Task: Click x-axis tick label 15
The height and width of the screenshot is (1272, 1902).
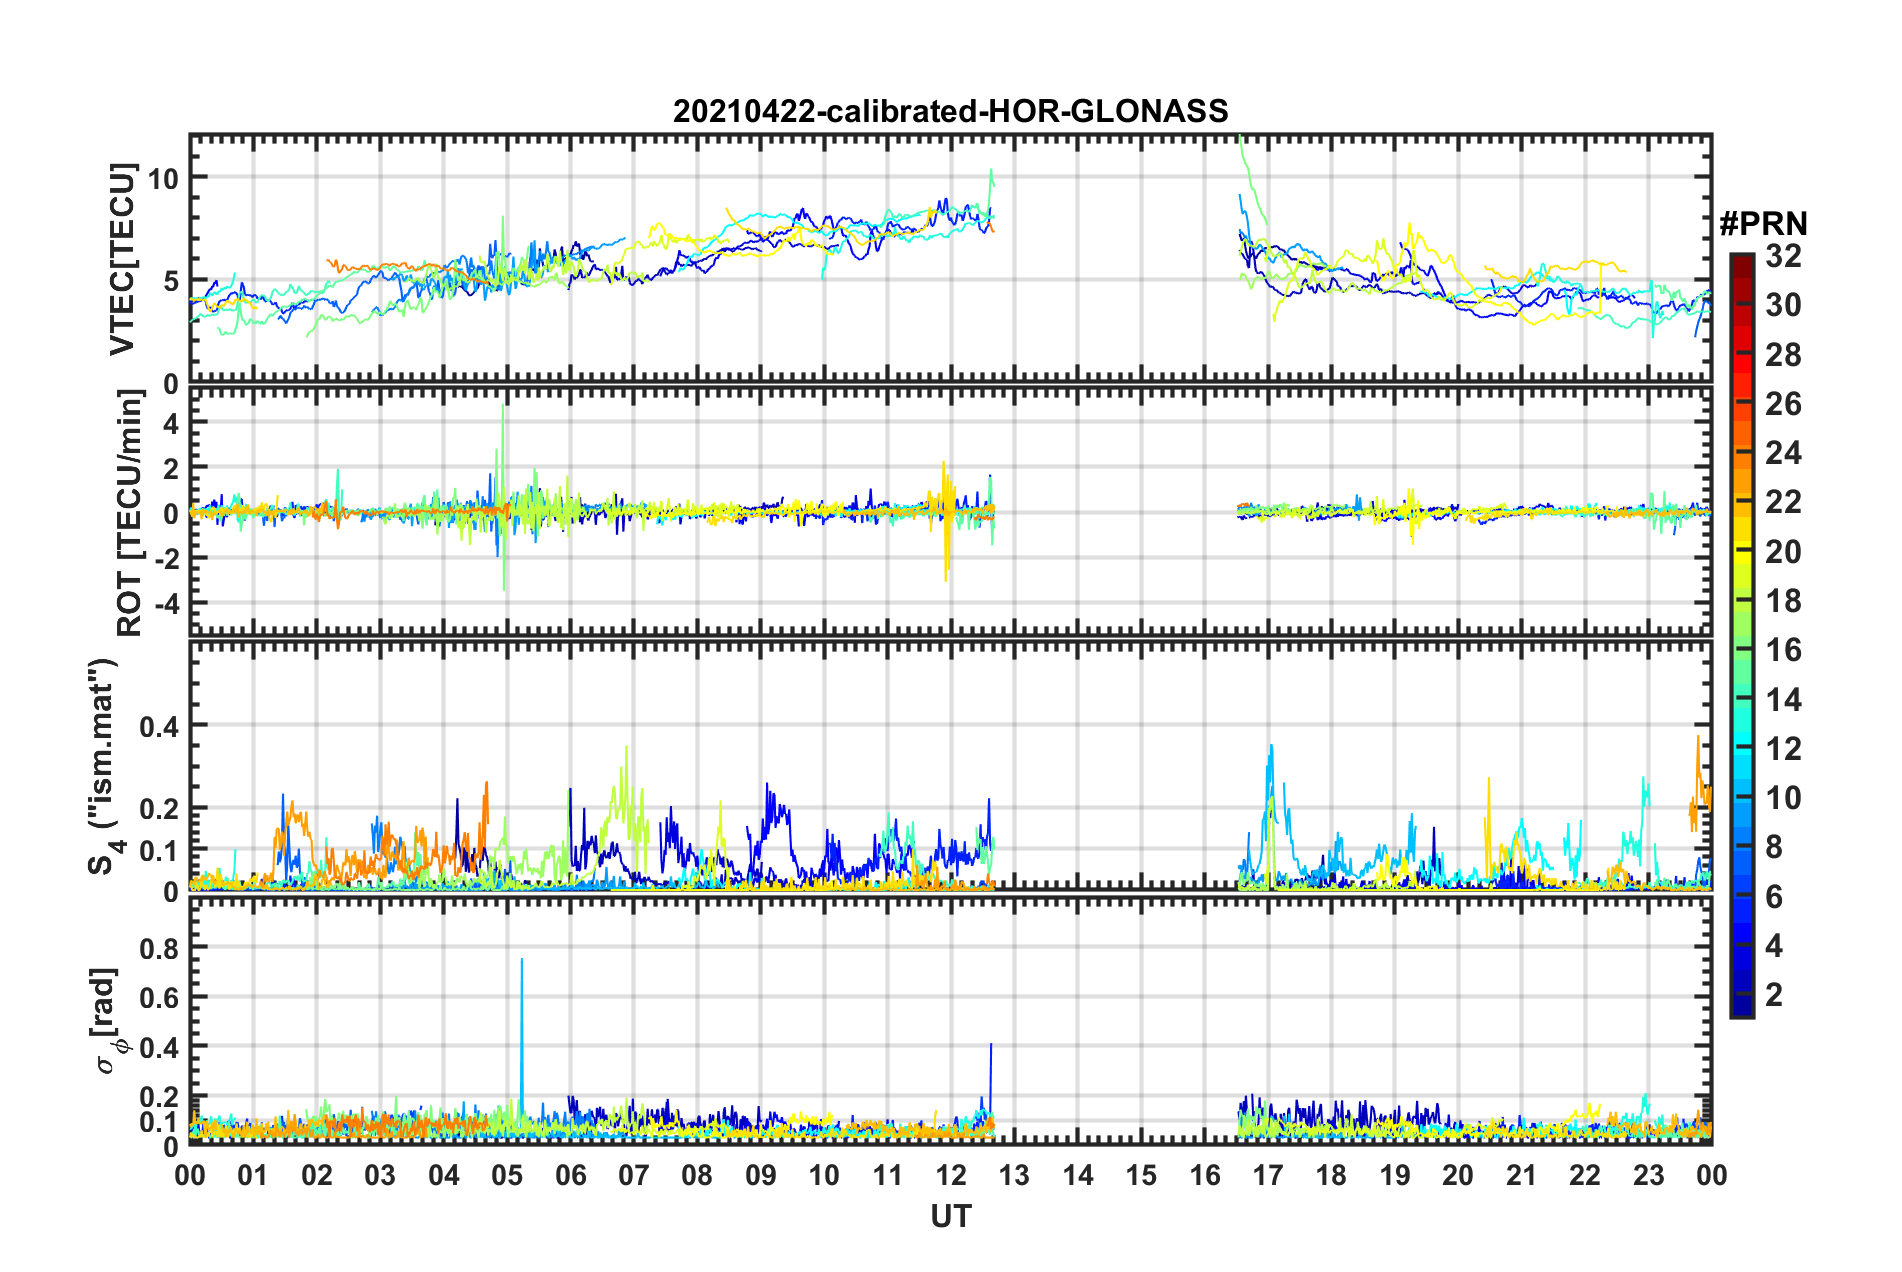Action: pos(1141,1175)
